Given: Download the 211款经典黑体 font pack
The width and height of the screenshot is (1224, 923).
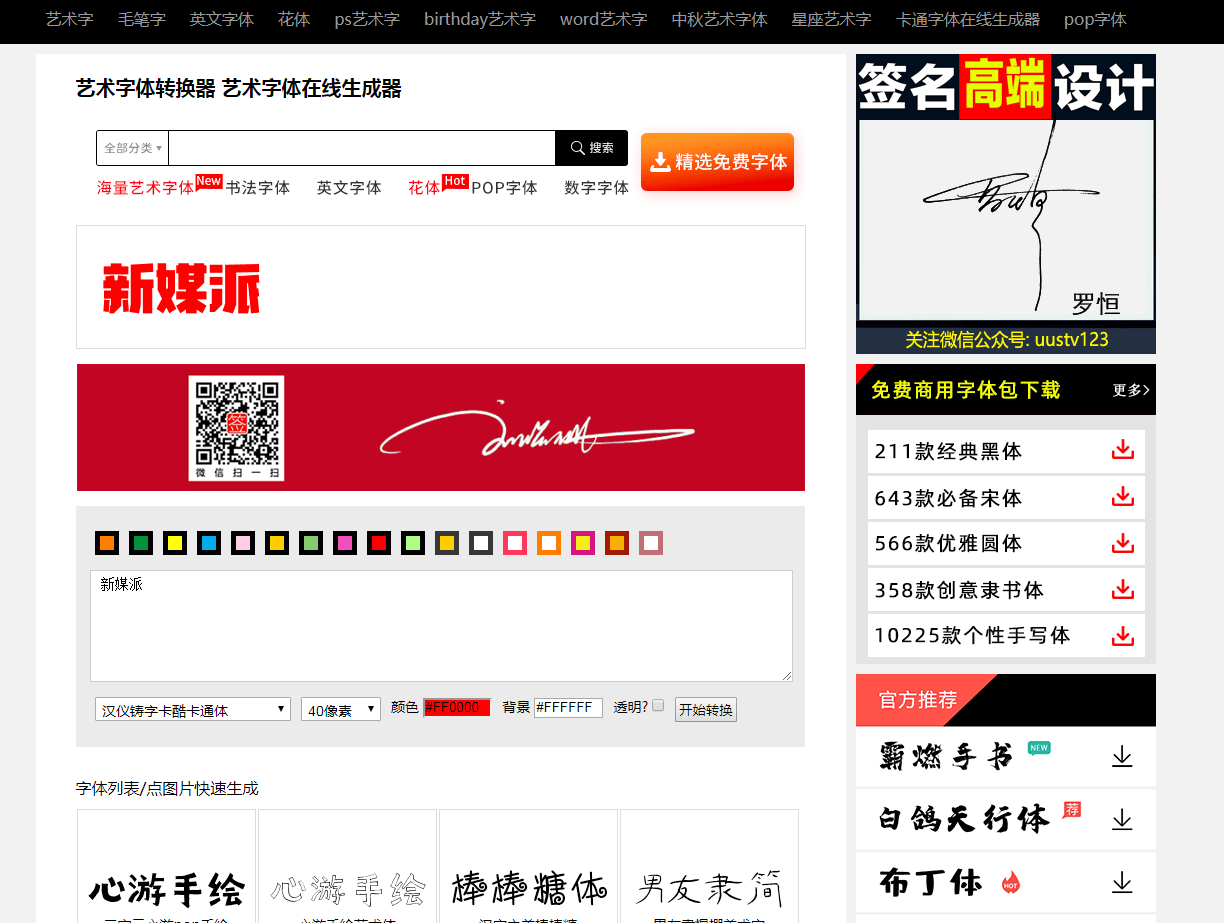Looking at the screenshot, I should pos(1122,451).
